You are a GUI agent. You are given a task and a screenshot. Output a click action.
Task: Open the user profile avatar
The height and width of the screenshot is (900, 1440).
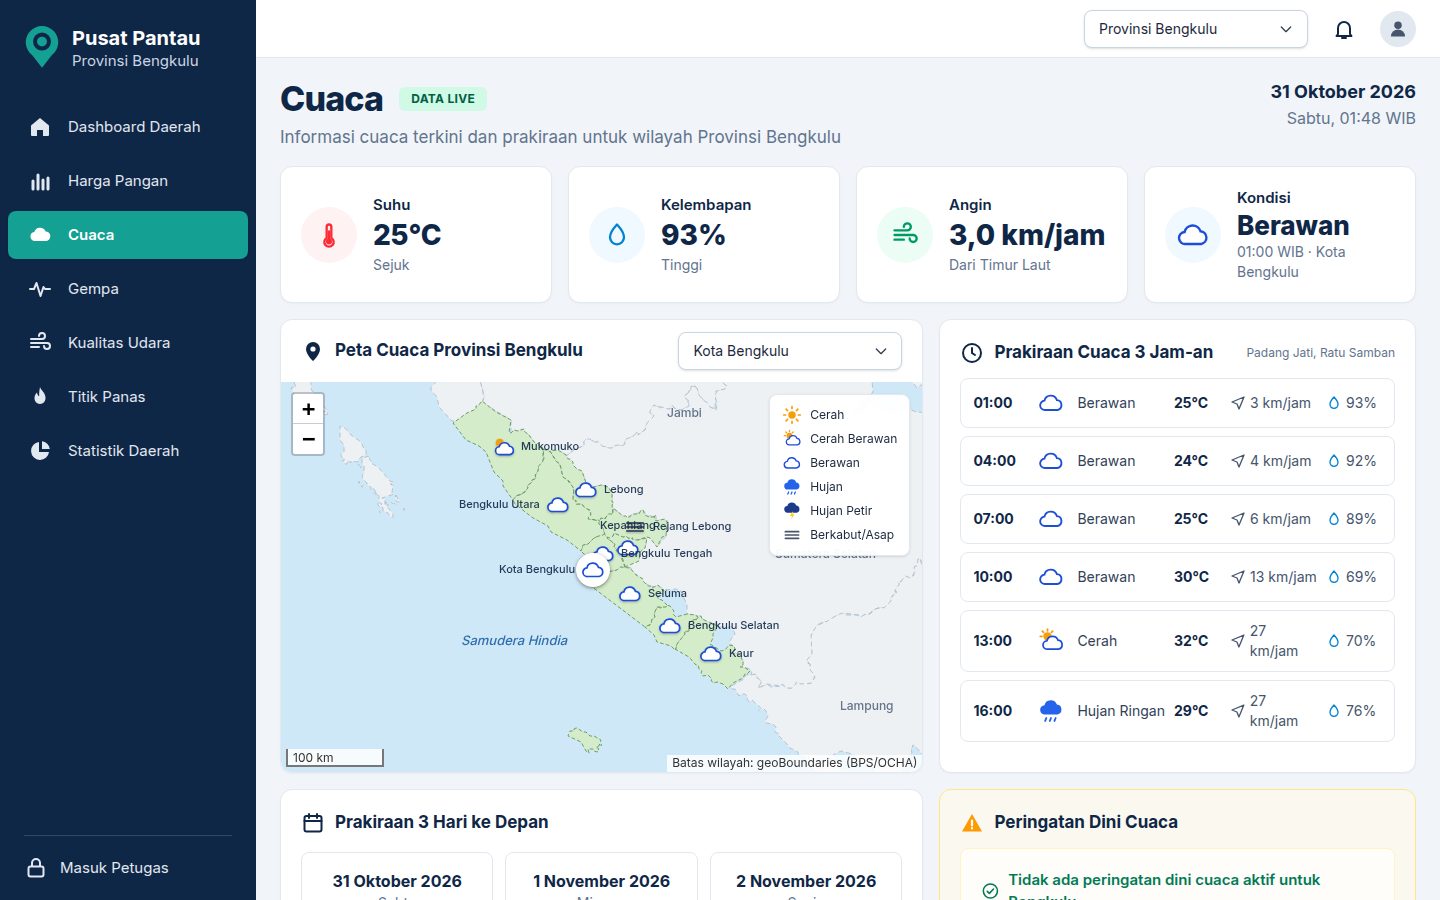1398,29
